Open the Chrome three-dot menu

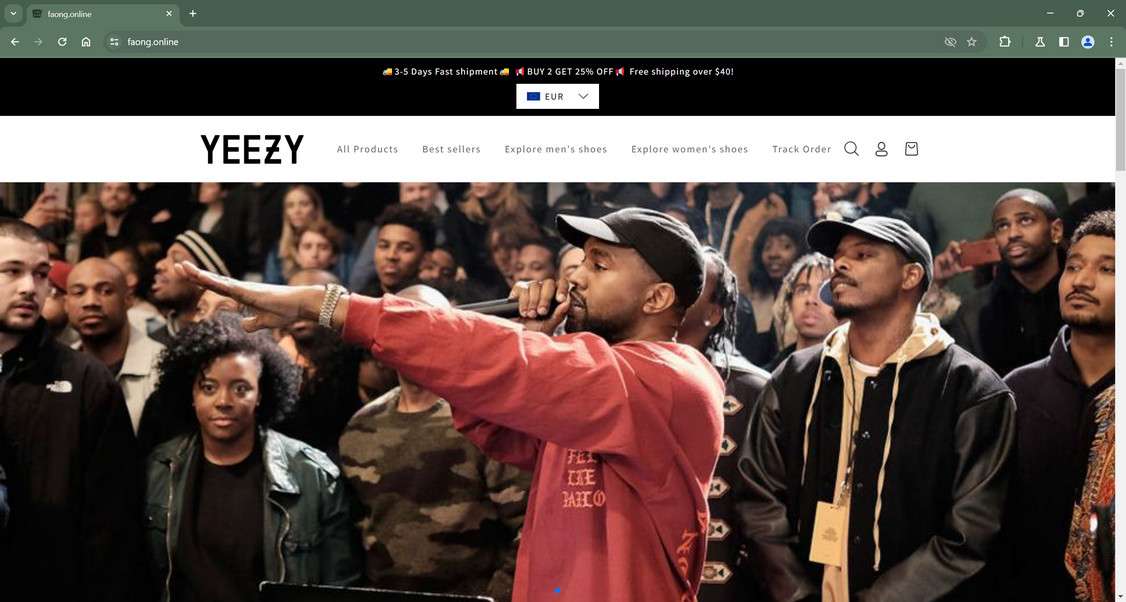pos(1111,42)
